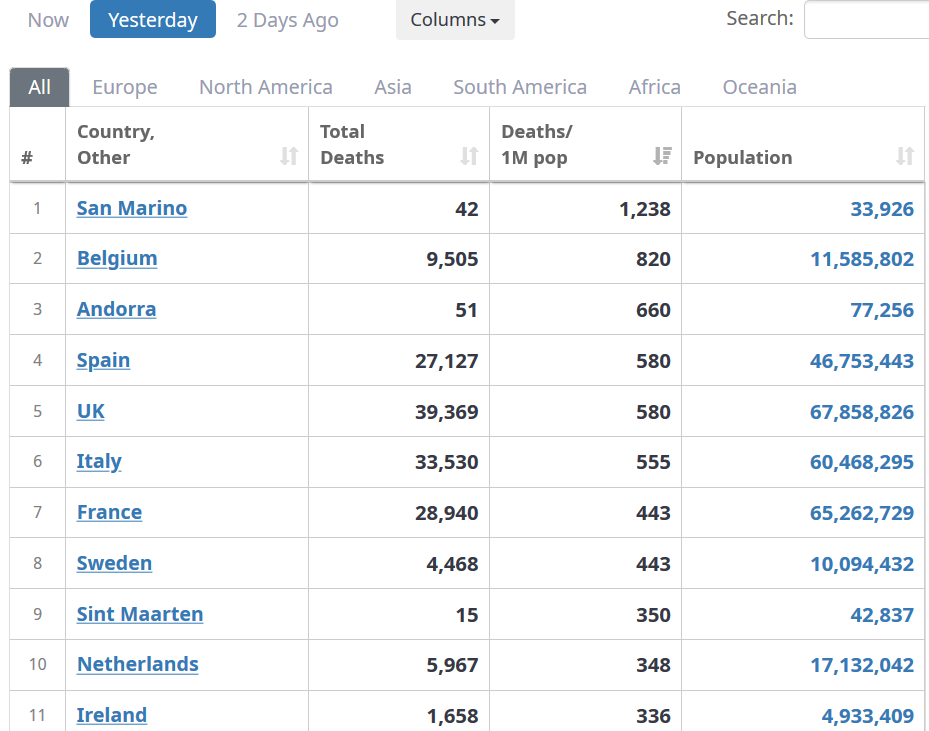Show the Africa tab
Viewport: 929px width, 731px height.
[x=655, y=87]
